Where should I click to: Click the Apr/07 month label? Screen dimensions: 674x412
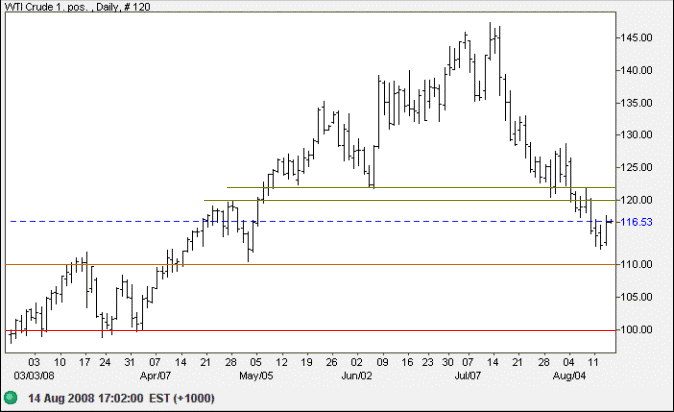[x=155, y=376]
